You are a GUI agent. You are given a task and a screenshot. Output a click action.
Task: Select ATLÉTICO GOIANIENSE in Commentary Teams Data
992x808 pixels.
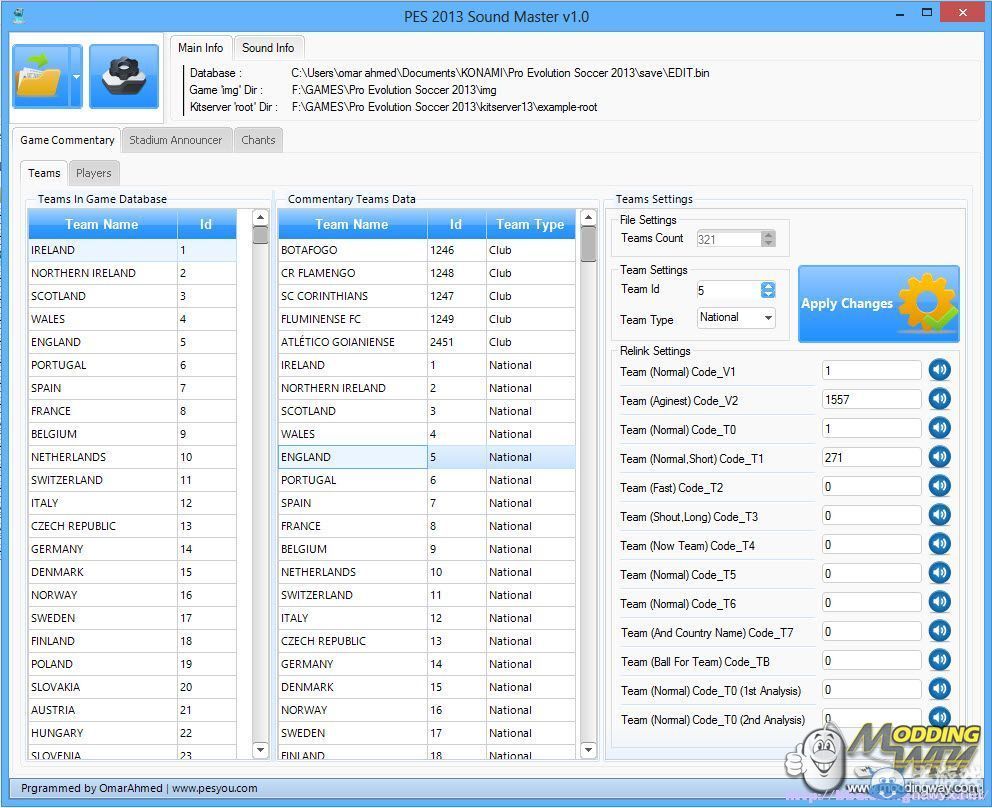426,342
